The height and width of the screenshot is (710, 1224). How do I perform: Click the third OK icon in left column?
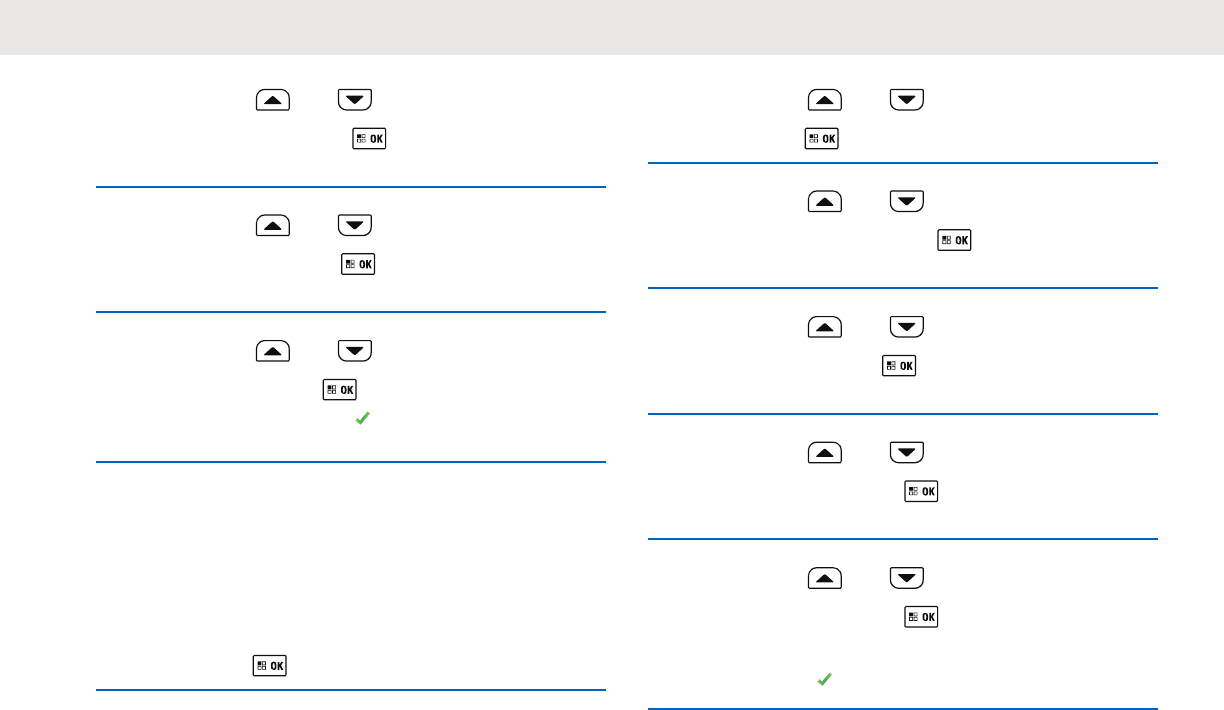(339, 390)
